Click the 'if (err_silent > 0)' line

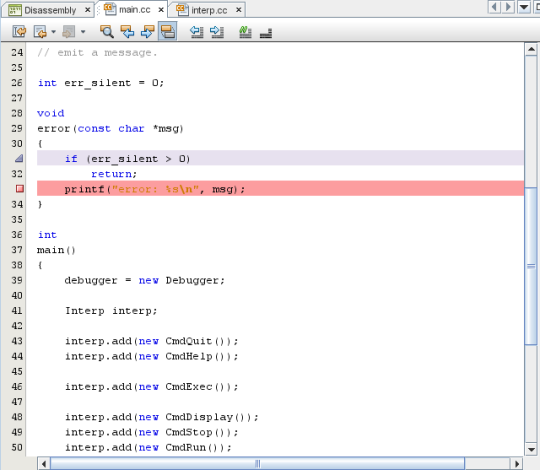[280, 158]
